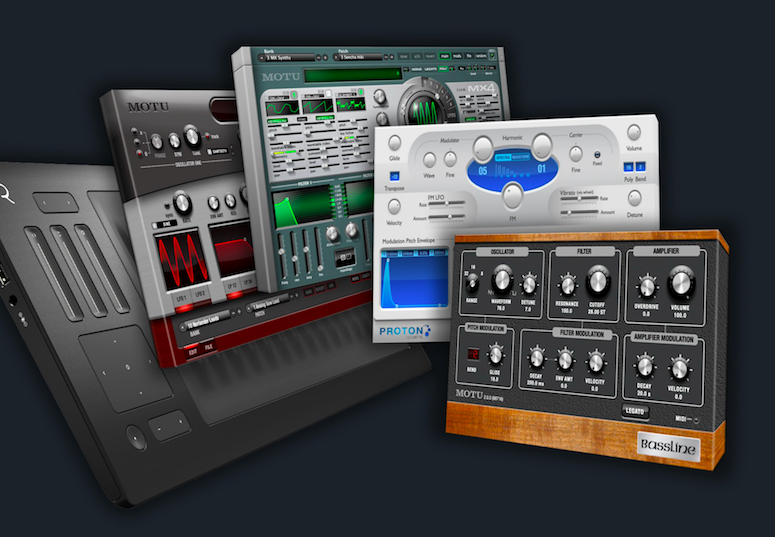Click the Bassline Overdrive knob
The width and height of the screenshot is (775, 537).
[645, 286]
